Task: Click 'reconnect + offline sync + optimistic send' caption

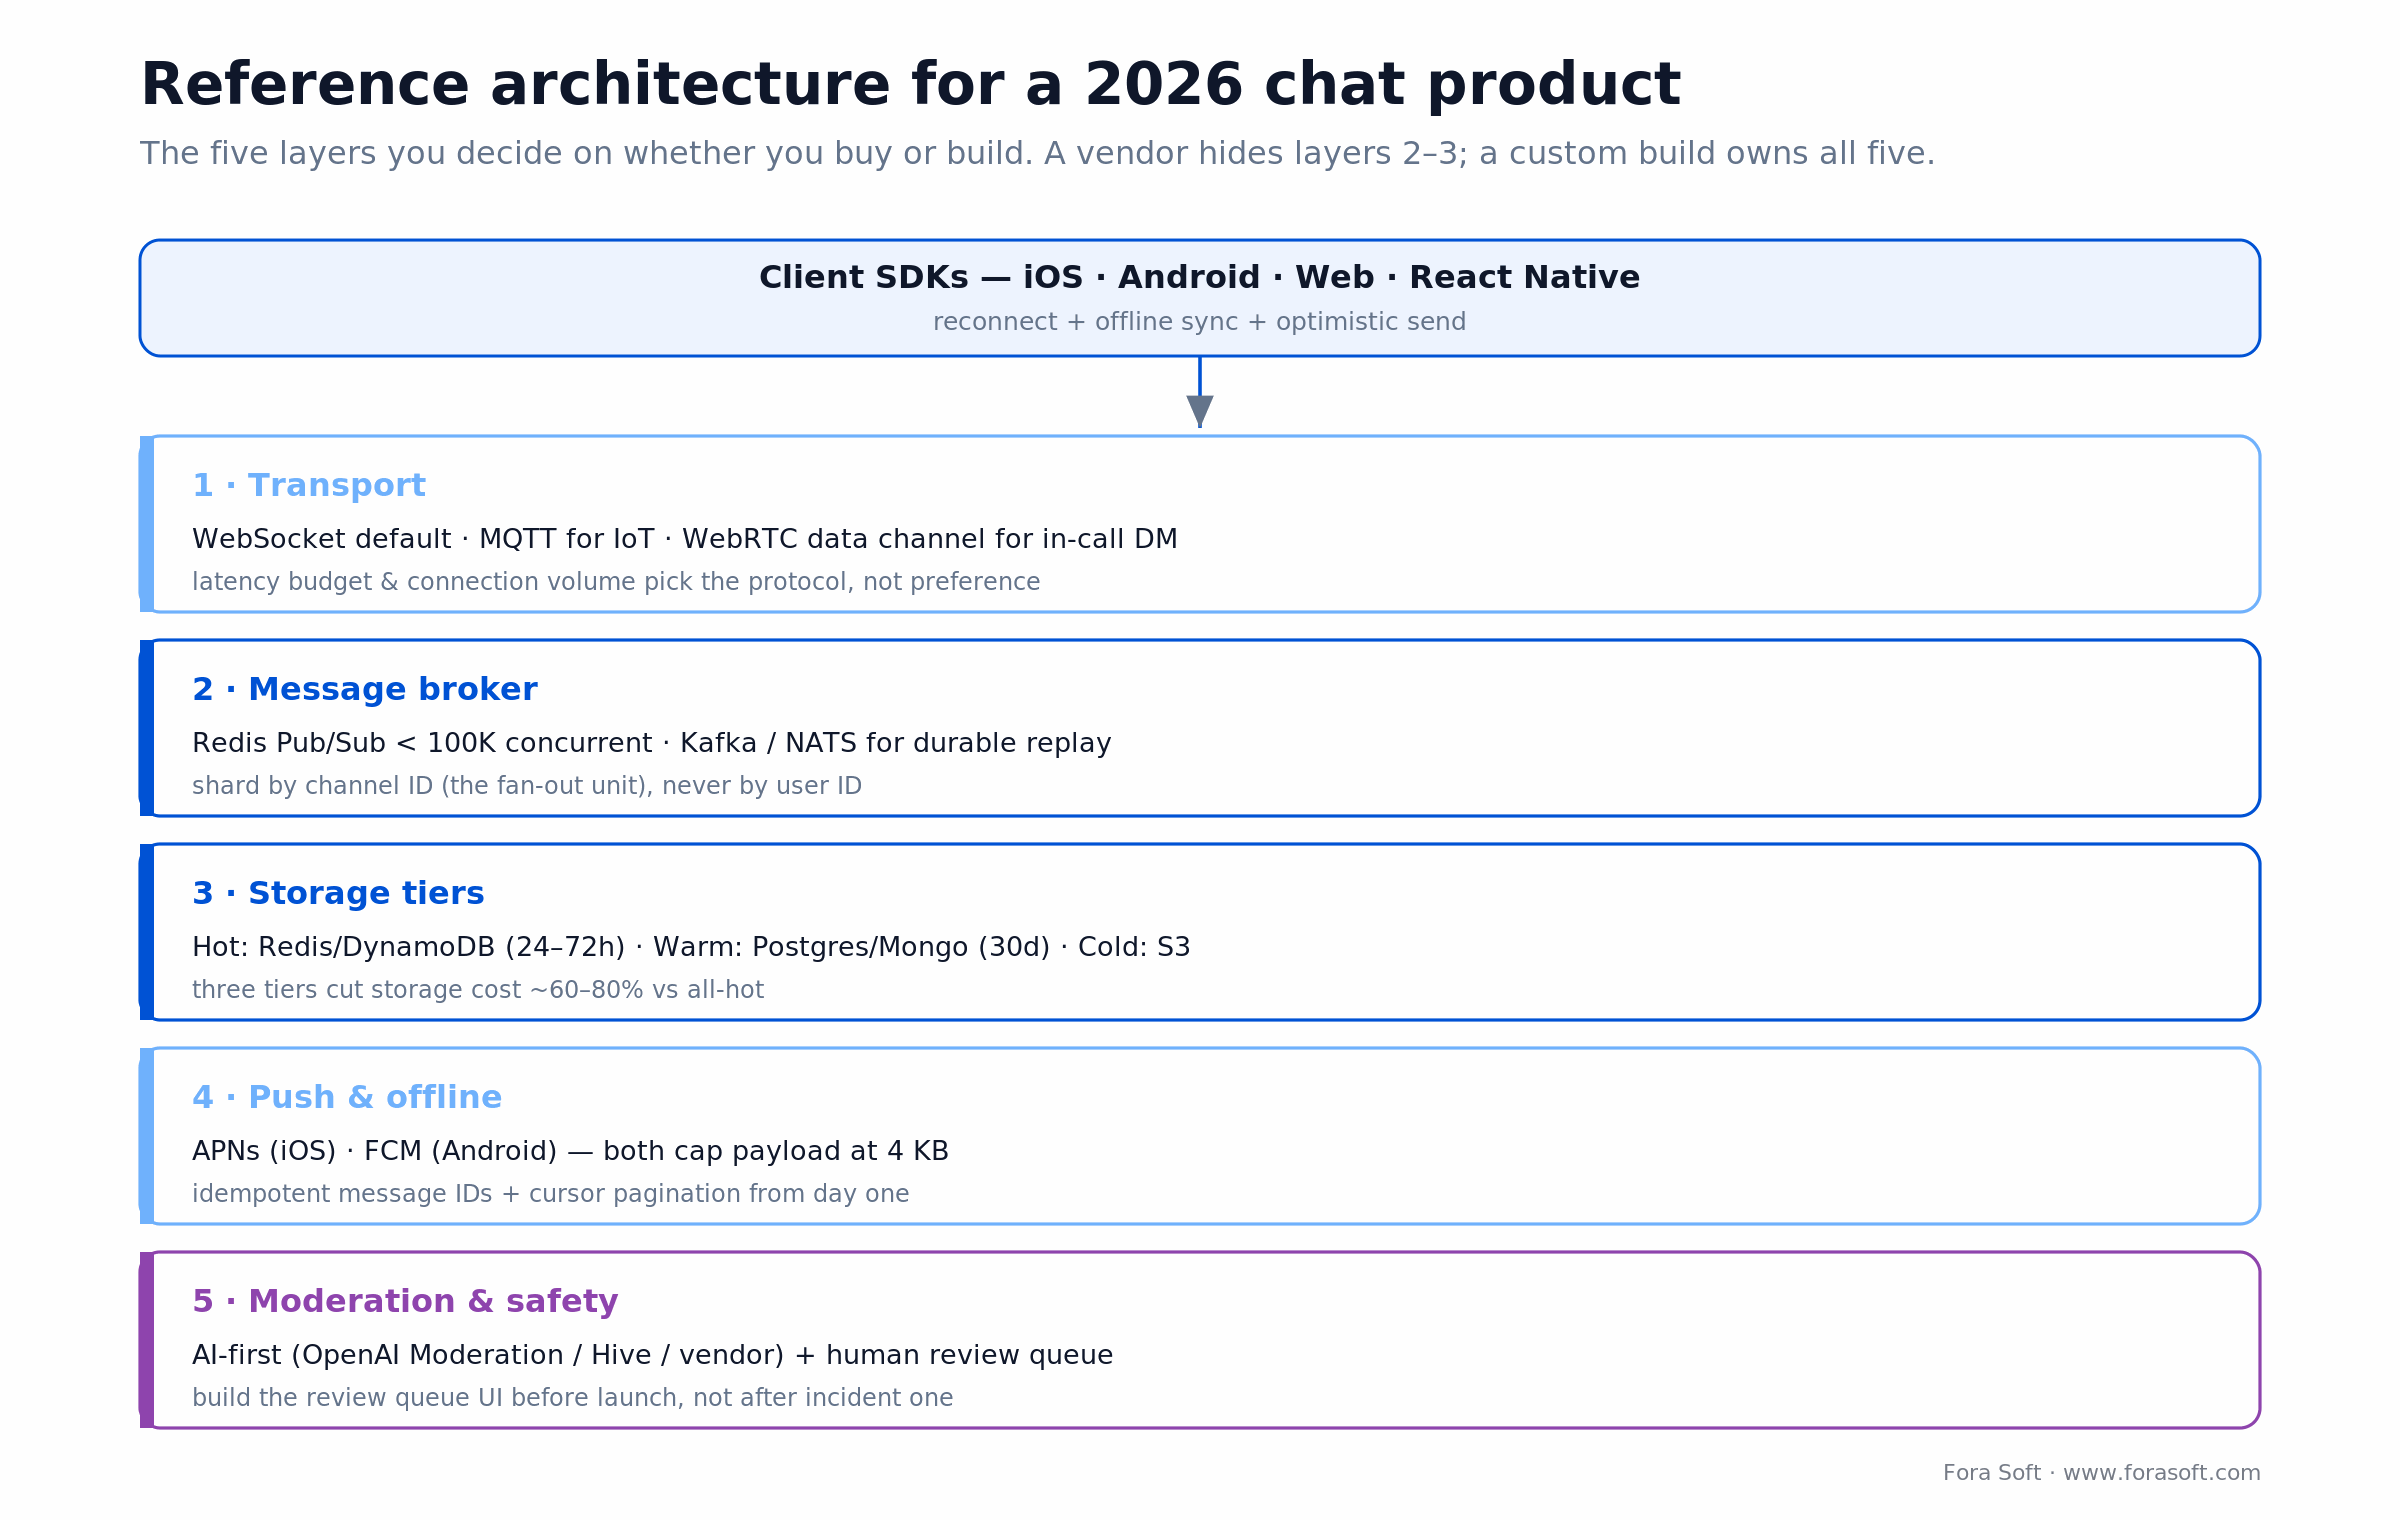Action: 1199,322
